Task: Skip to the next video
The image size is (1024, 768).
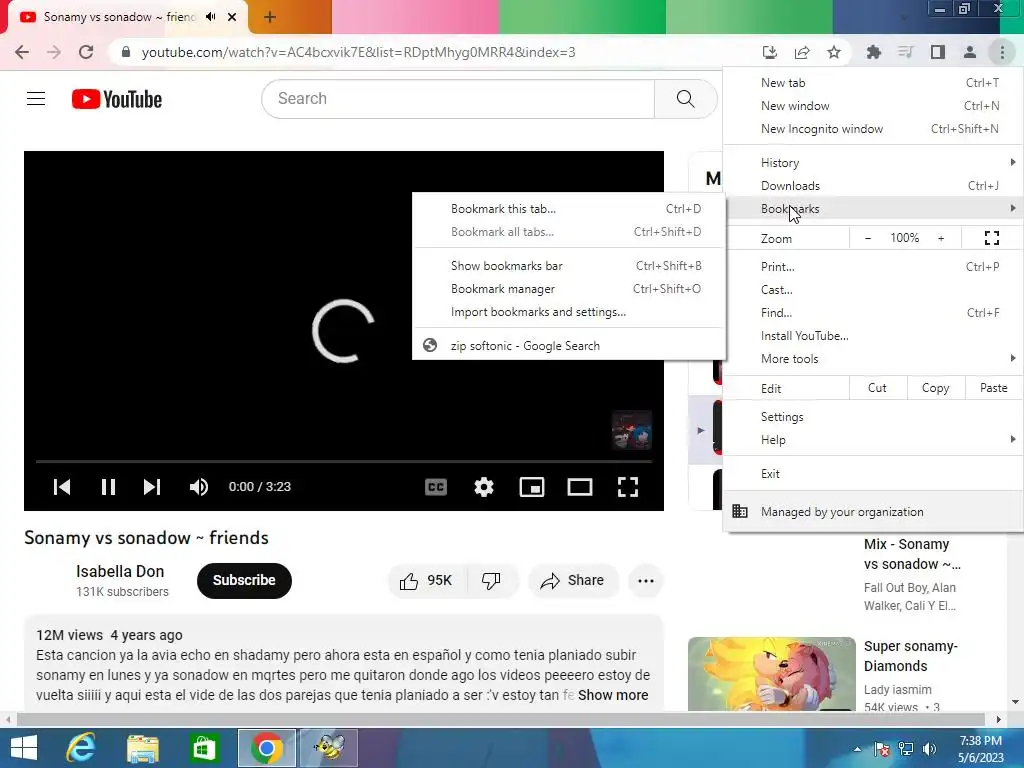Action: pos(152,487)
